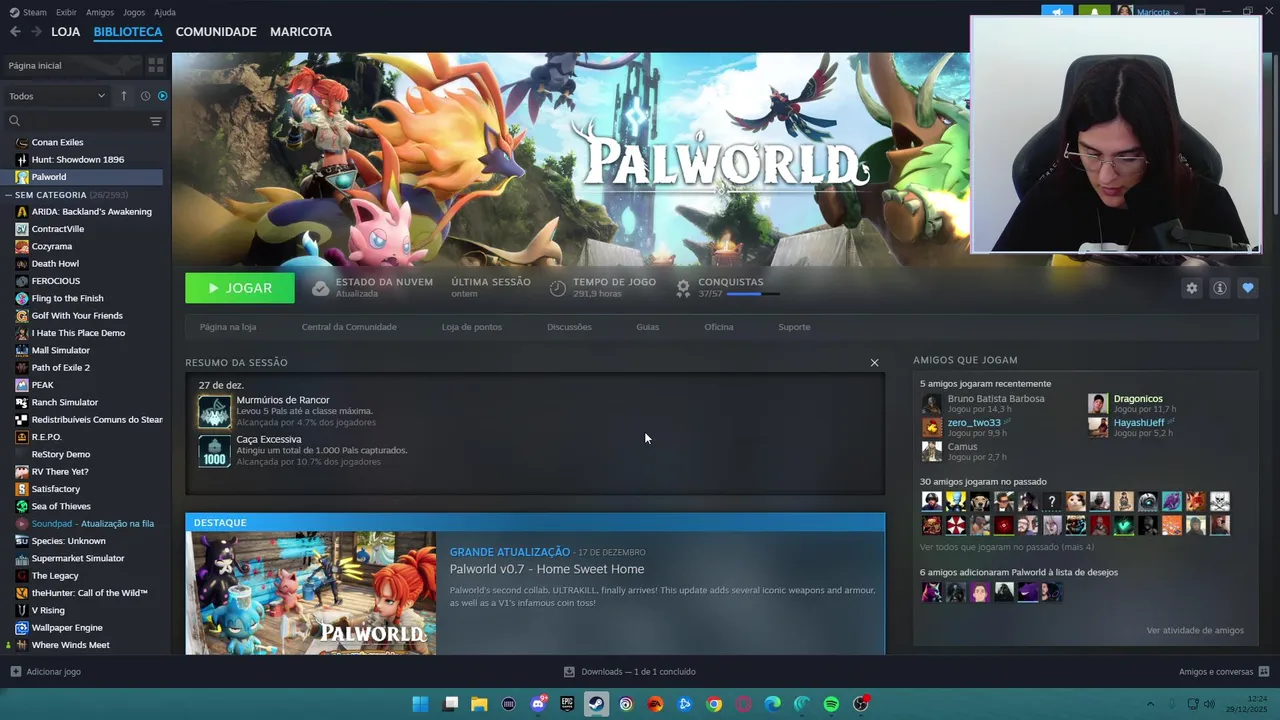Screen dimensions: 1280x720
Task: Click the Murmúrios de Rancor achievement icon
Action: pyautogui.click(x=214, y=412)
